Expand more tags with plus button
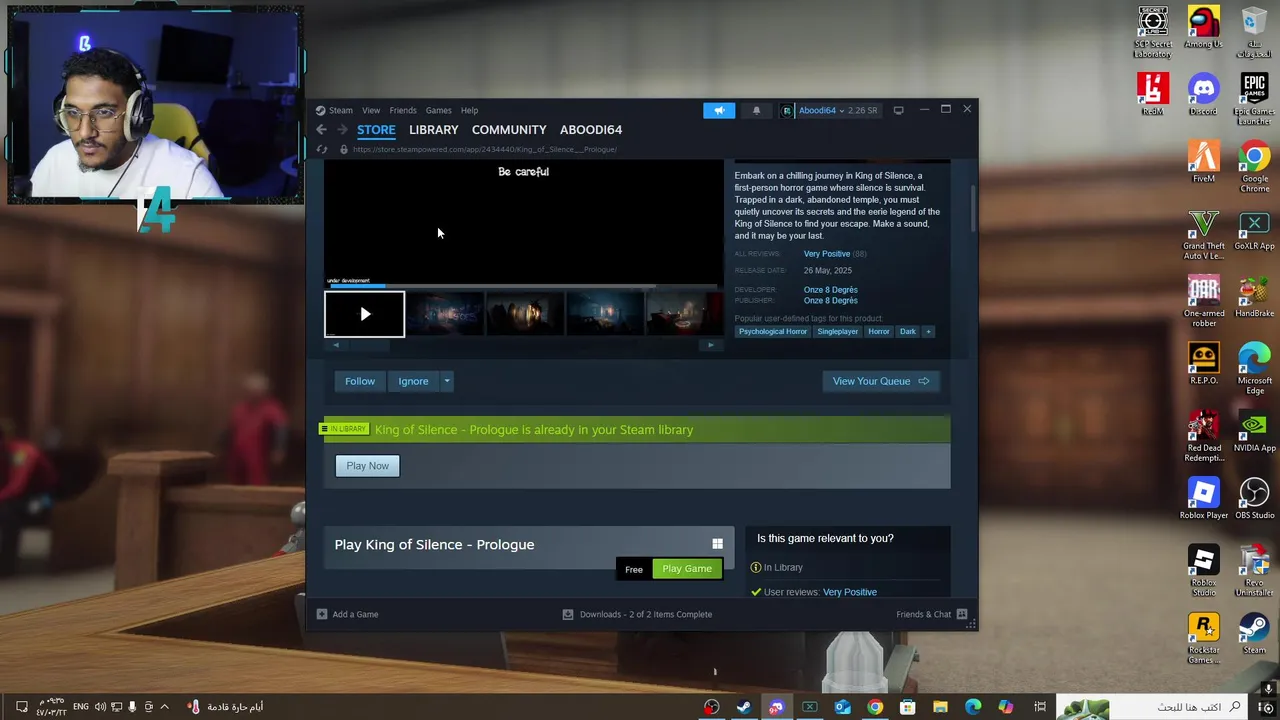 click(x=928, y=331)
